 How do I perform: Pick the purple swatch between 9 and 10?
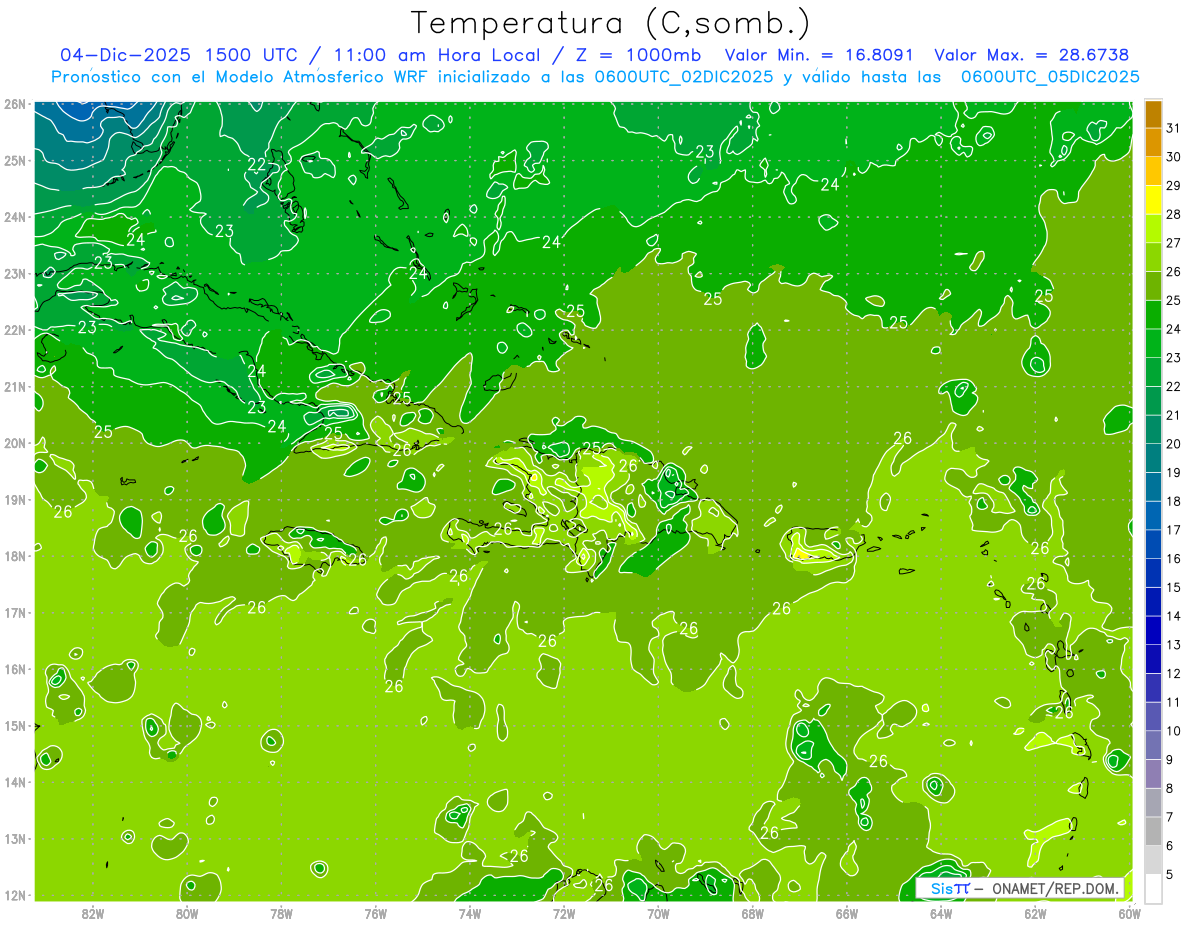pos(1153,745)
